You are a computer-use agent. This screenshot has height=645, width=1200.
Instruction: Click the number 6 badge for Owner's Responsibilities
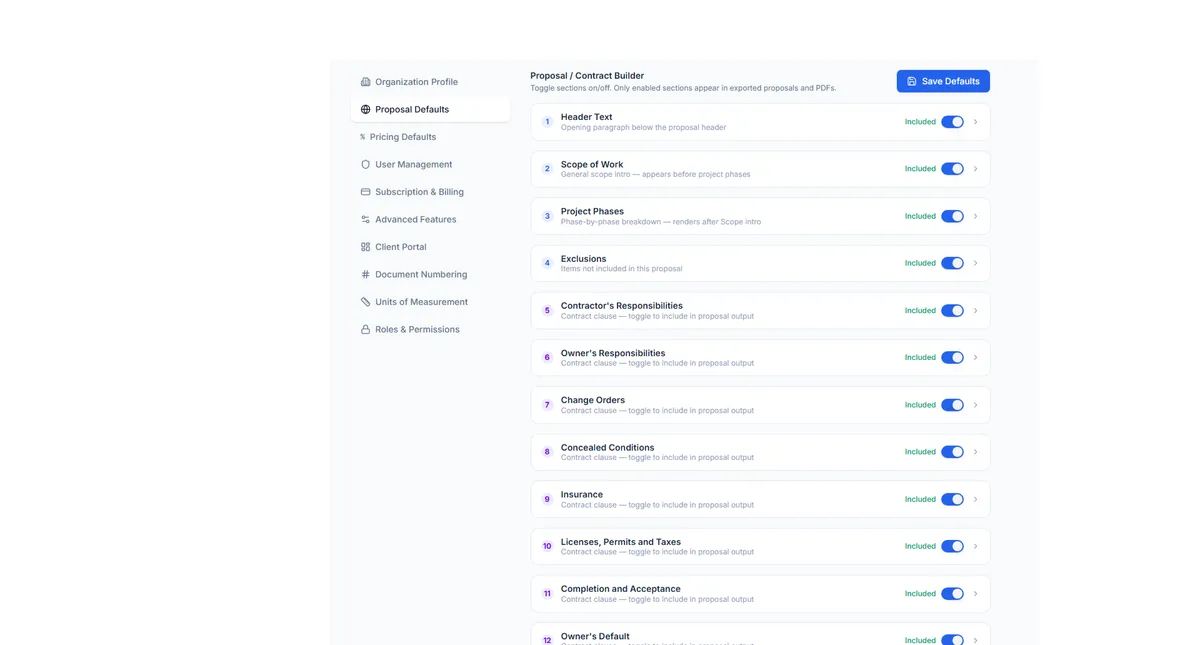[547, 358]
